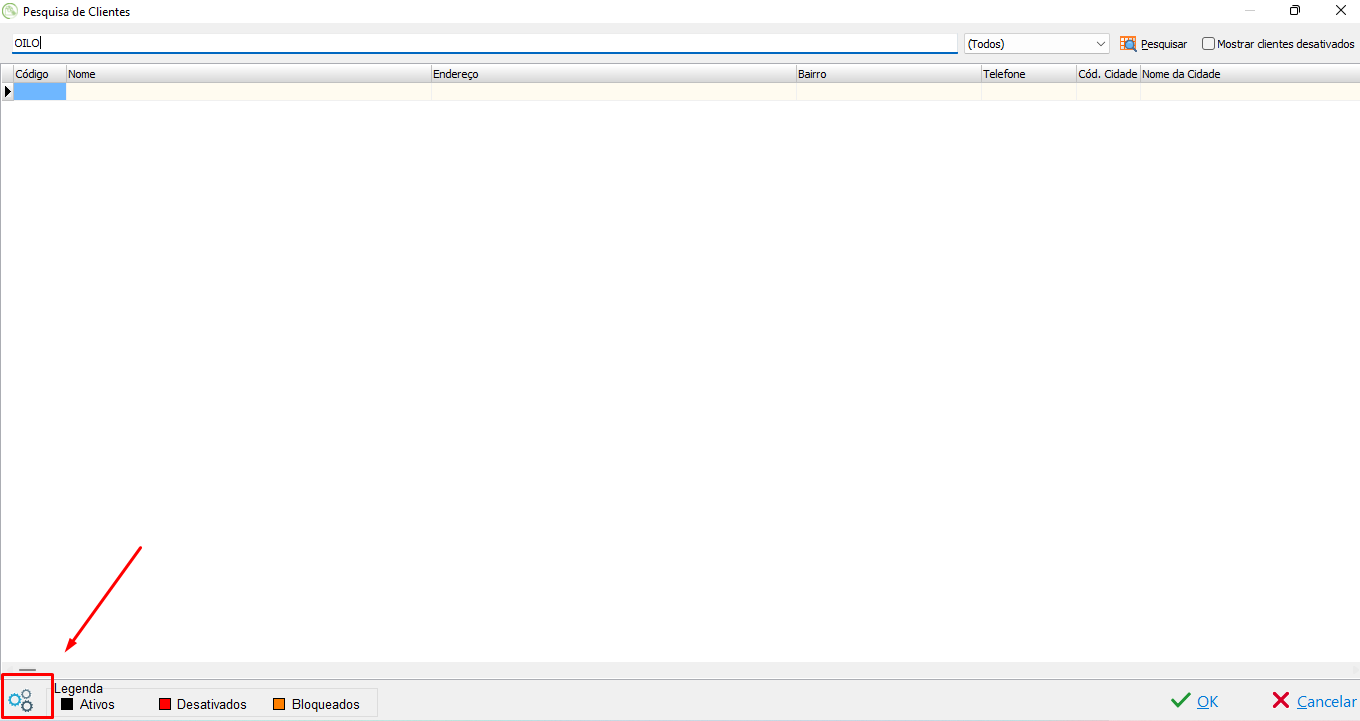
Task: Click the black Ativos legend swatch
Action: pos(67,704)
